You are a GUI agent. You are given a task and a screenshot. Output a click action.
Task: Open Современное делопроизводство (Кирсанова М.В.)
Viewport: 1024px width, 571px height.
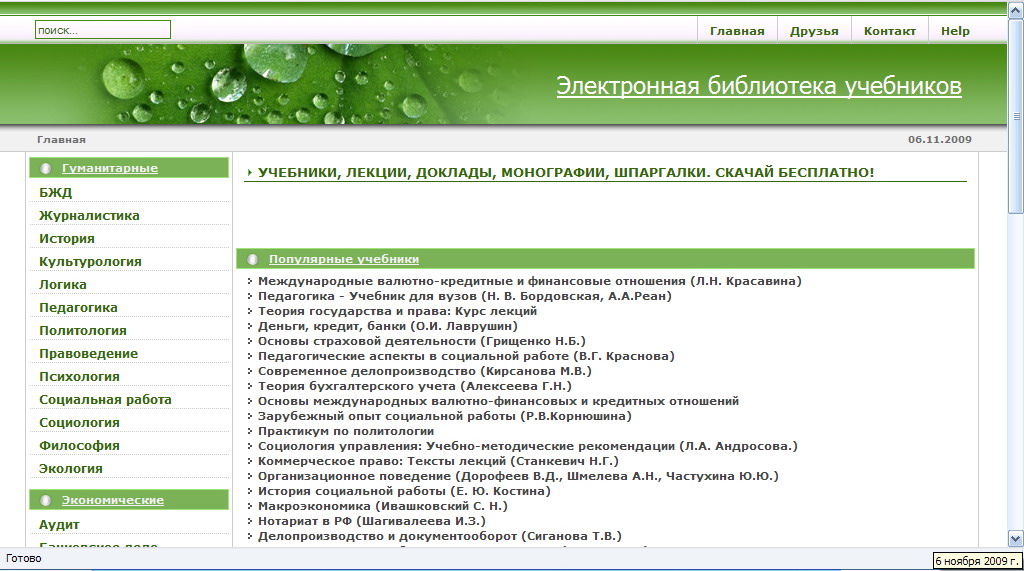tap(424, 371)
